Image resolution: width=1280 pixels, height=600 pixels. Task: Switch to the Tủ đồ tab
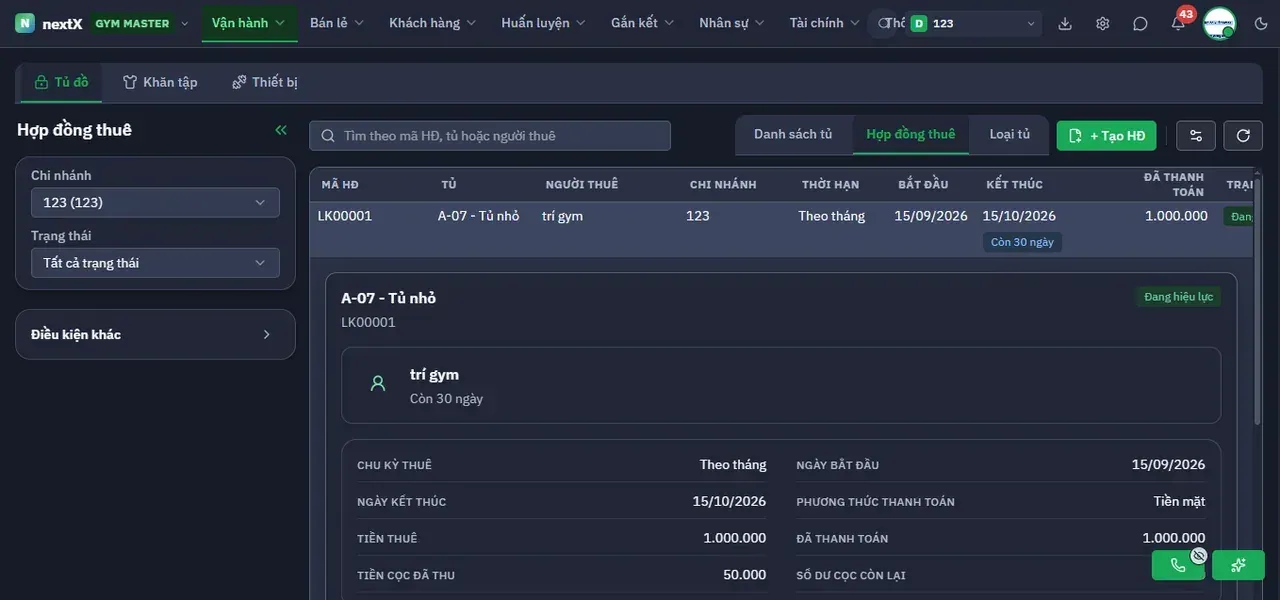click(61, 82)
